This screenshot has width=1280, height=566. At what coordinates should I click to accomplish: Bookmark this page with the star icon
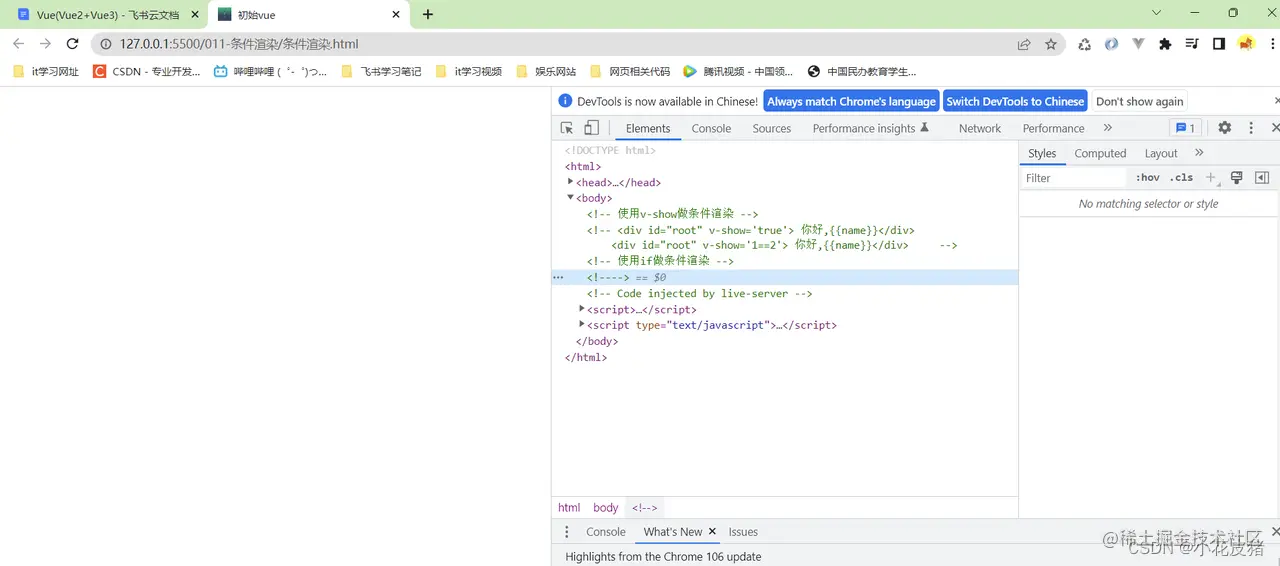coord(1051,44)
